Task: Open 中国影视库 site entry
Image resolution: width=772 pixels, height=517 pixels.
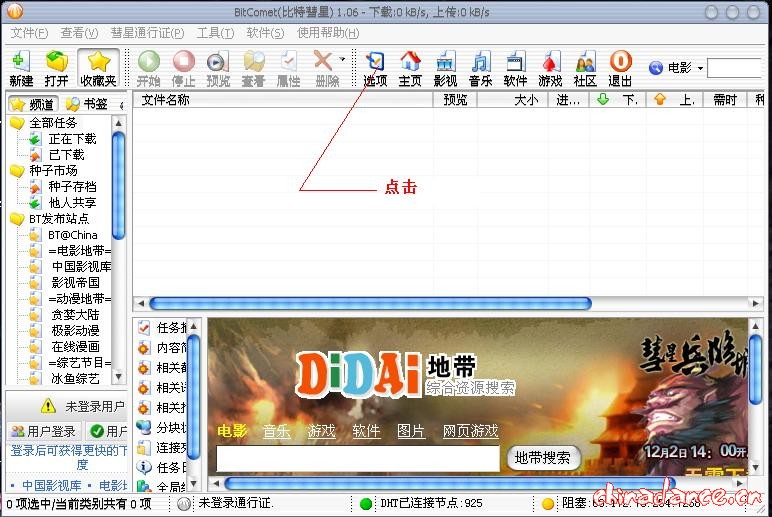Action: tap(82, 266)
